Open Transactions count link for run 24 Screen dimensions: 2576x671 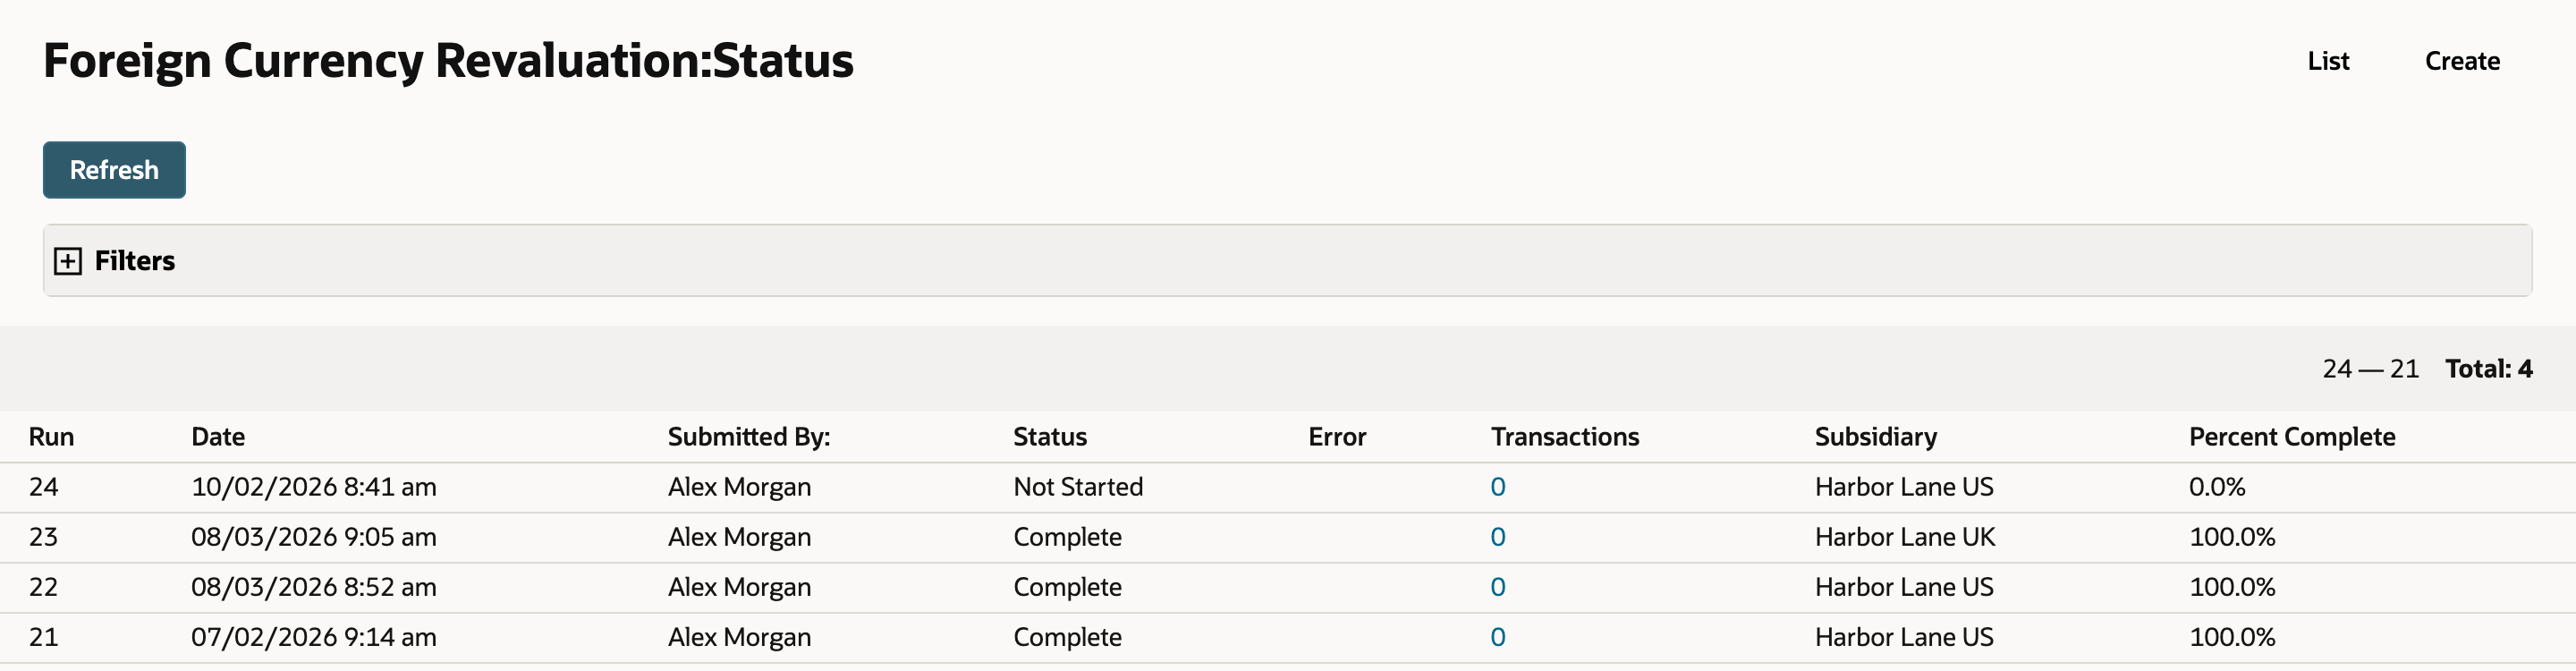[x=1497, y=487]
